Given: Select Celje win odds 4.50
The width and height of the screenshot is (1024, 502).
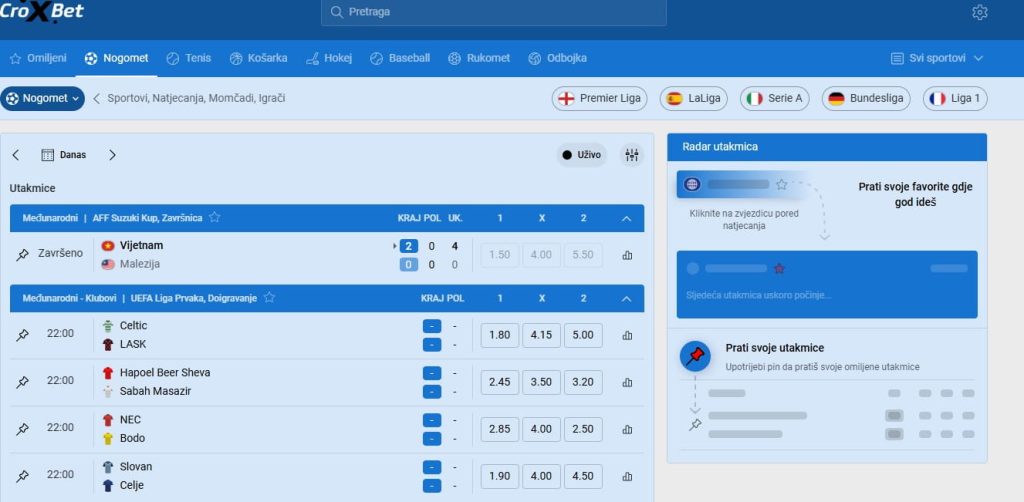Looking at the screenshot, I should 583,477.
